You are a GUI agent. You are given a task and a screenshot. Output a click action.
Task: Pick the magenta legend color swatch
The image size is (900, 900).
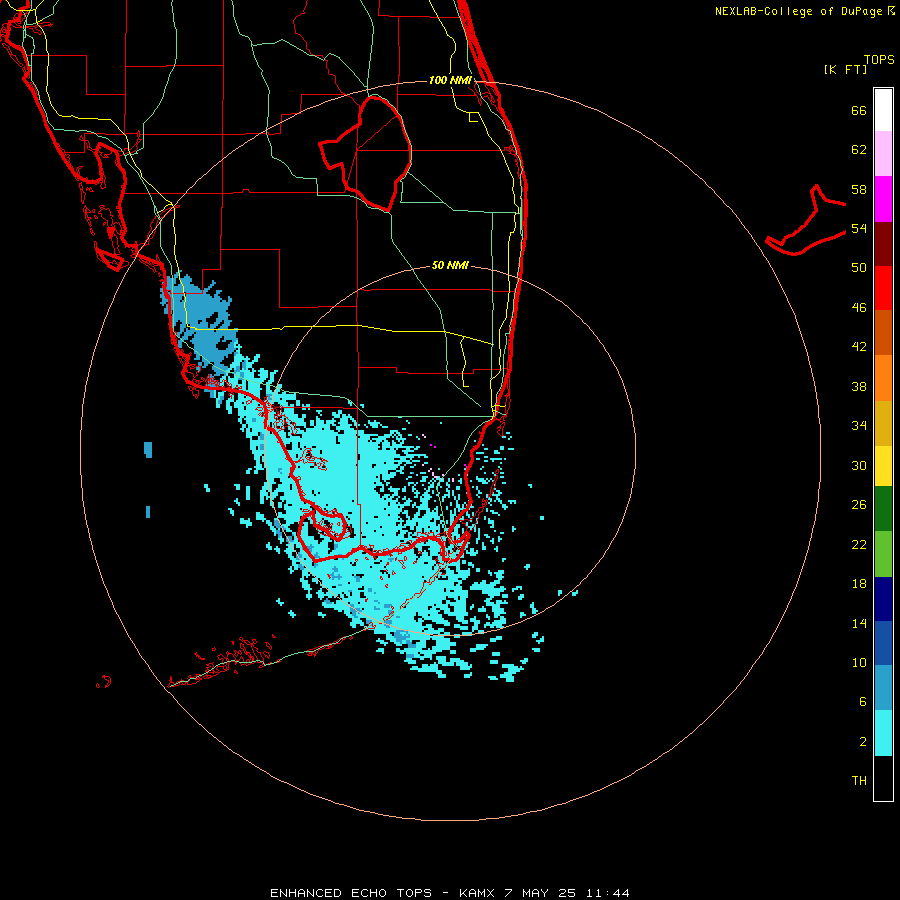[883, 199]
